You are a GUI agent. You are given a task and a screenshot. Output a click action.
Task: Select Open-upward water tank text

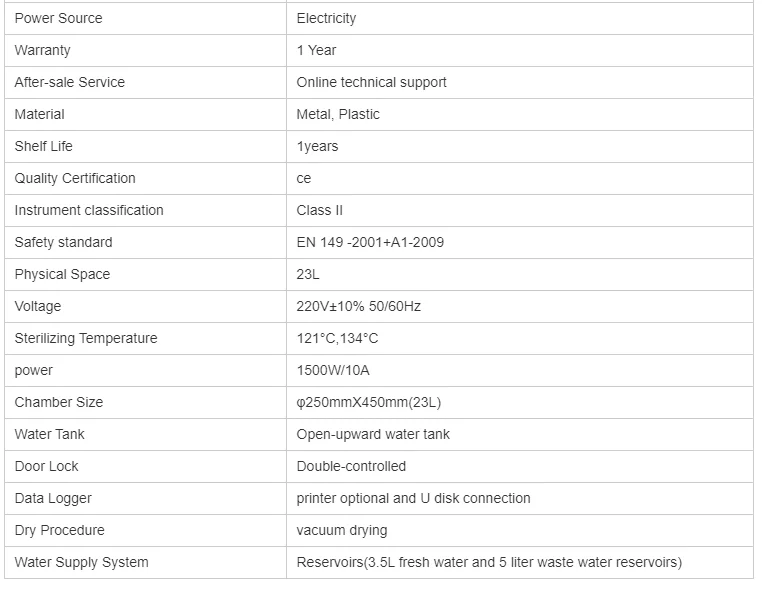click(373, 434)
